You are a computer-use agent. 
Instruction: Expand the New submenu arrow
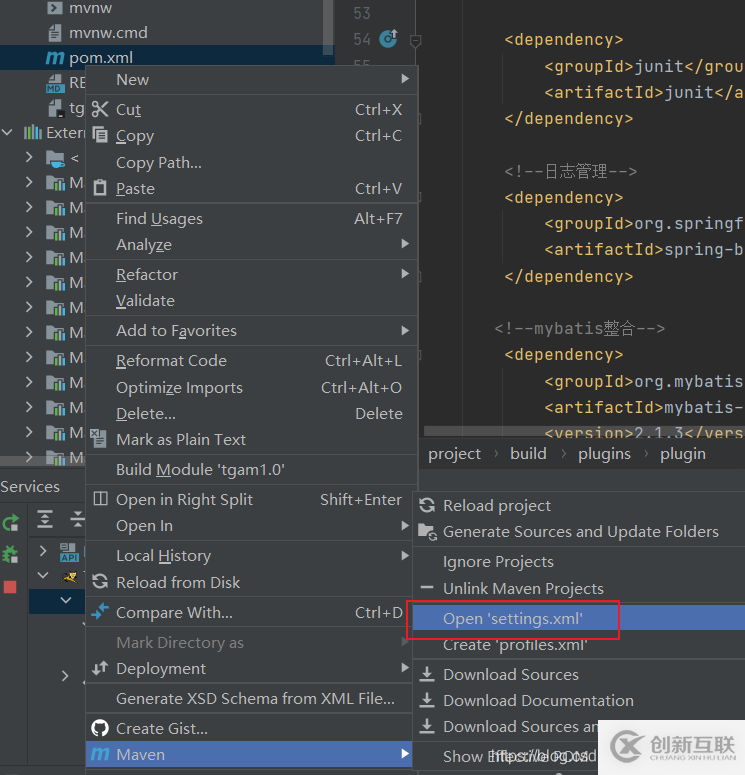point(405,80)
